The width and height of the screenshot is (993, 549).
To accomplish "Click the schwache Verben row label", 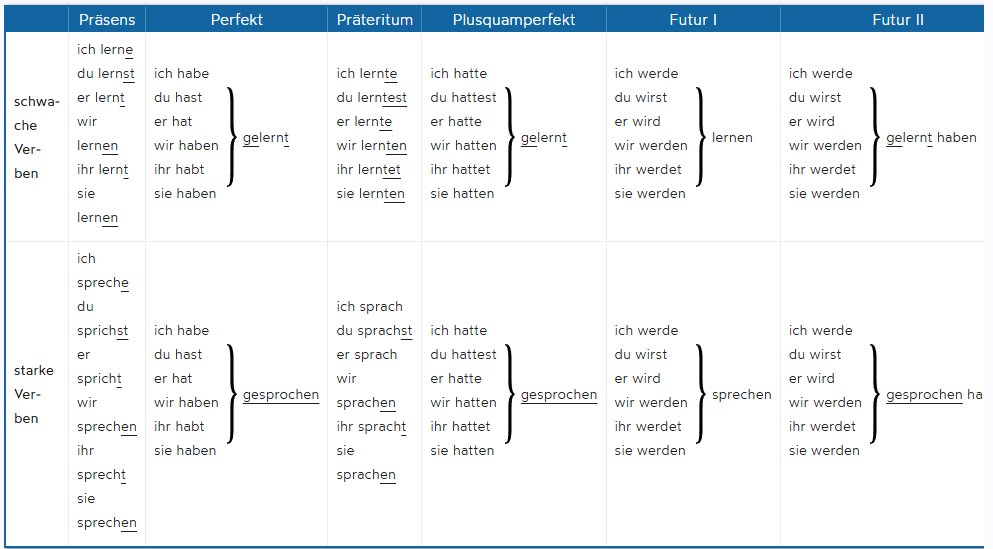I will point(37,138).
